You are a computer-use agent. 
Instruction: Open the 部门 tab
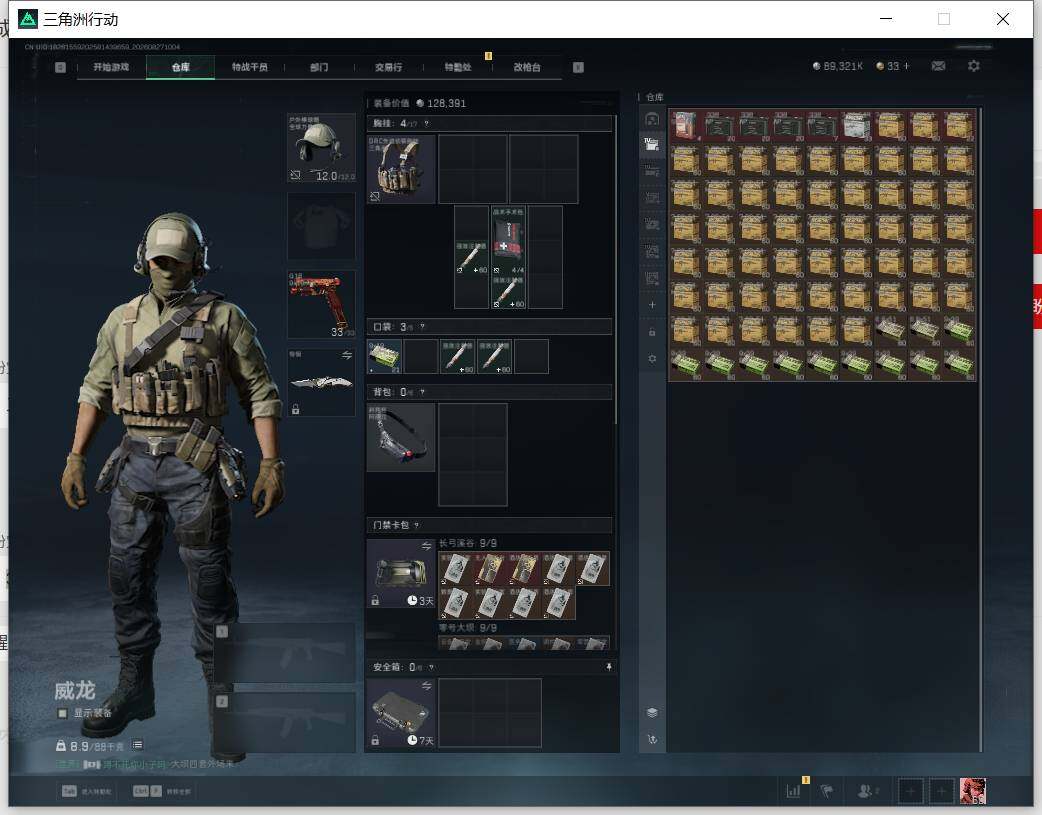click(319, 67)
